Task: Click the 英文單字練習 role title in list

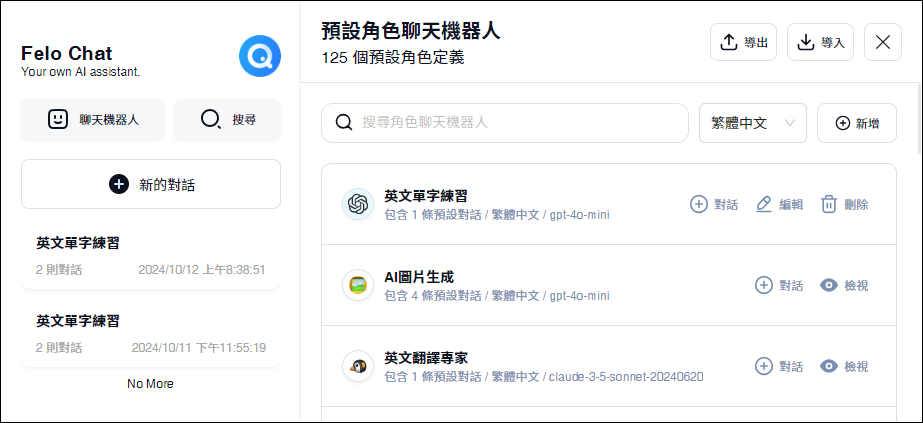Action: pos(426,196)
